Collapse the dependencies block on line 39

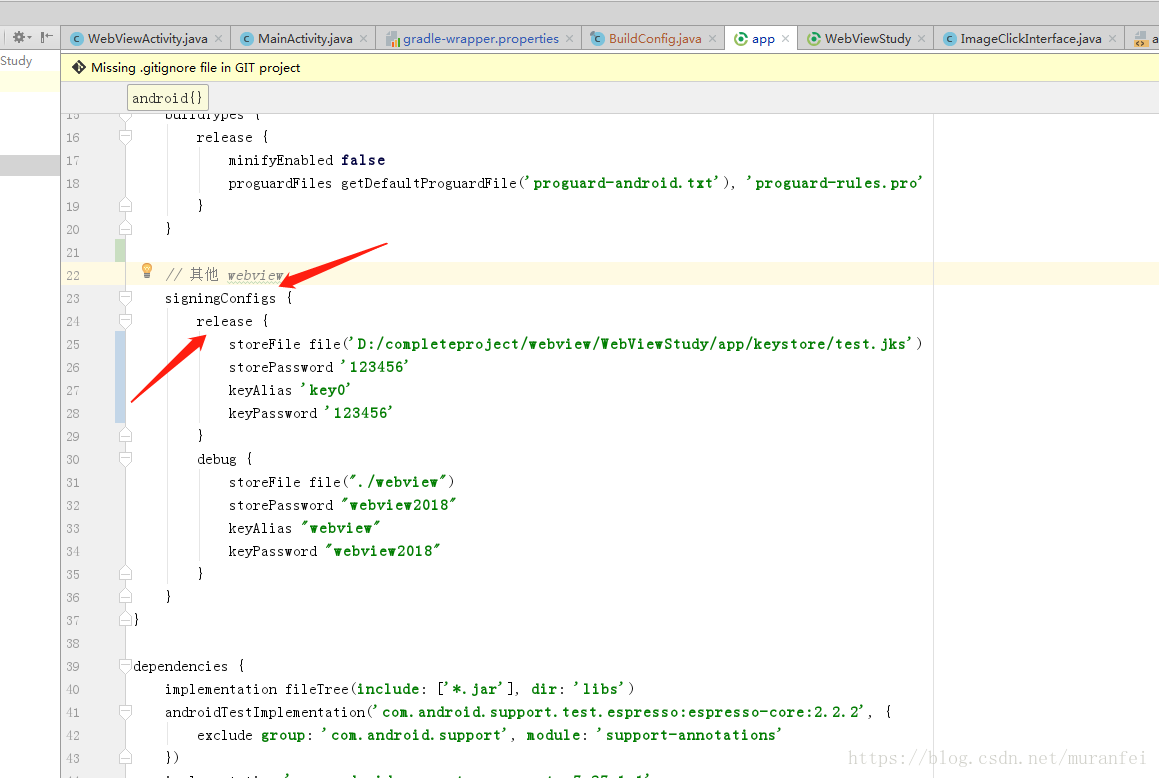click(x=126, y=666)
